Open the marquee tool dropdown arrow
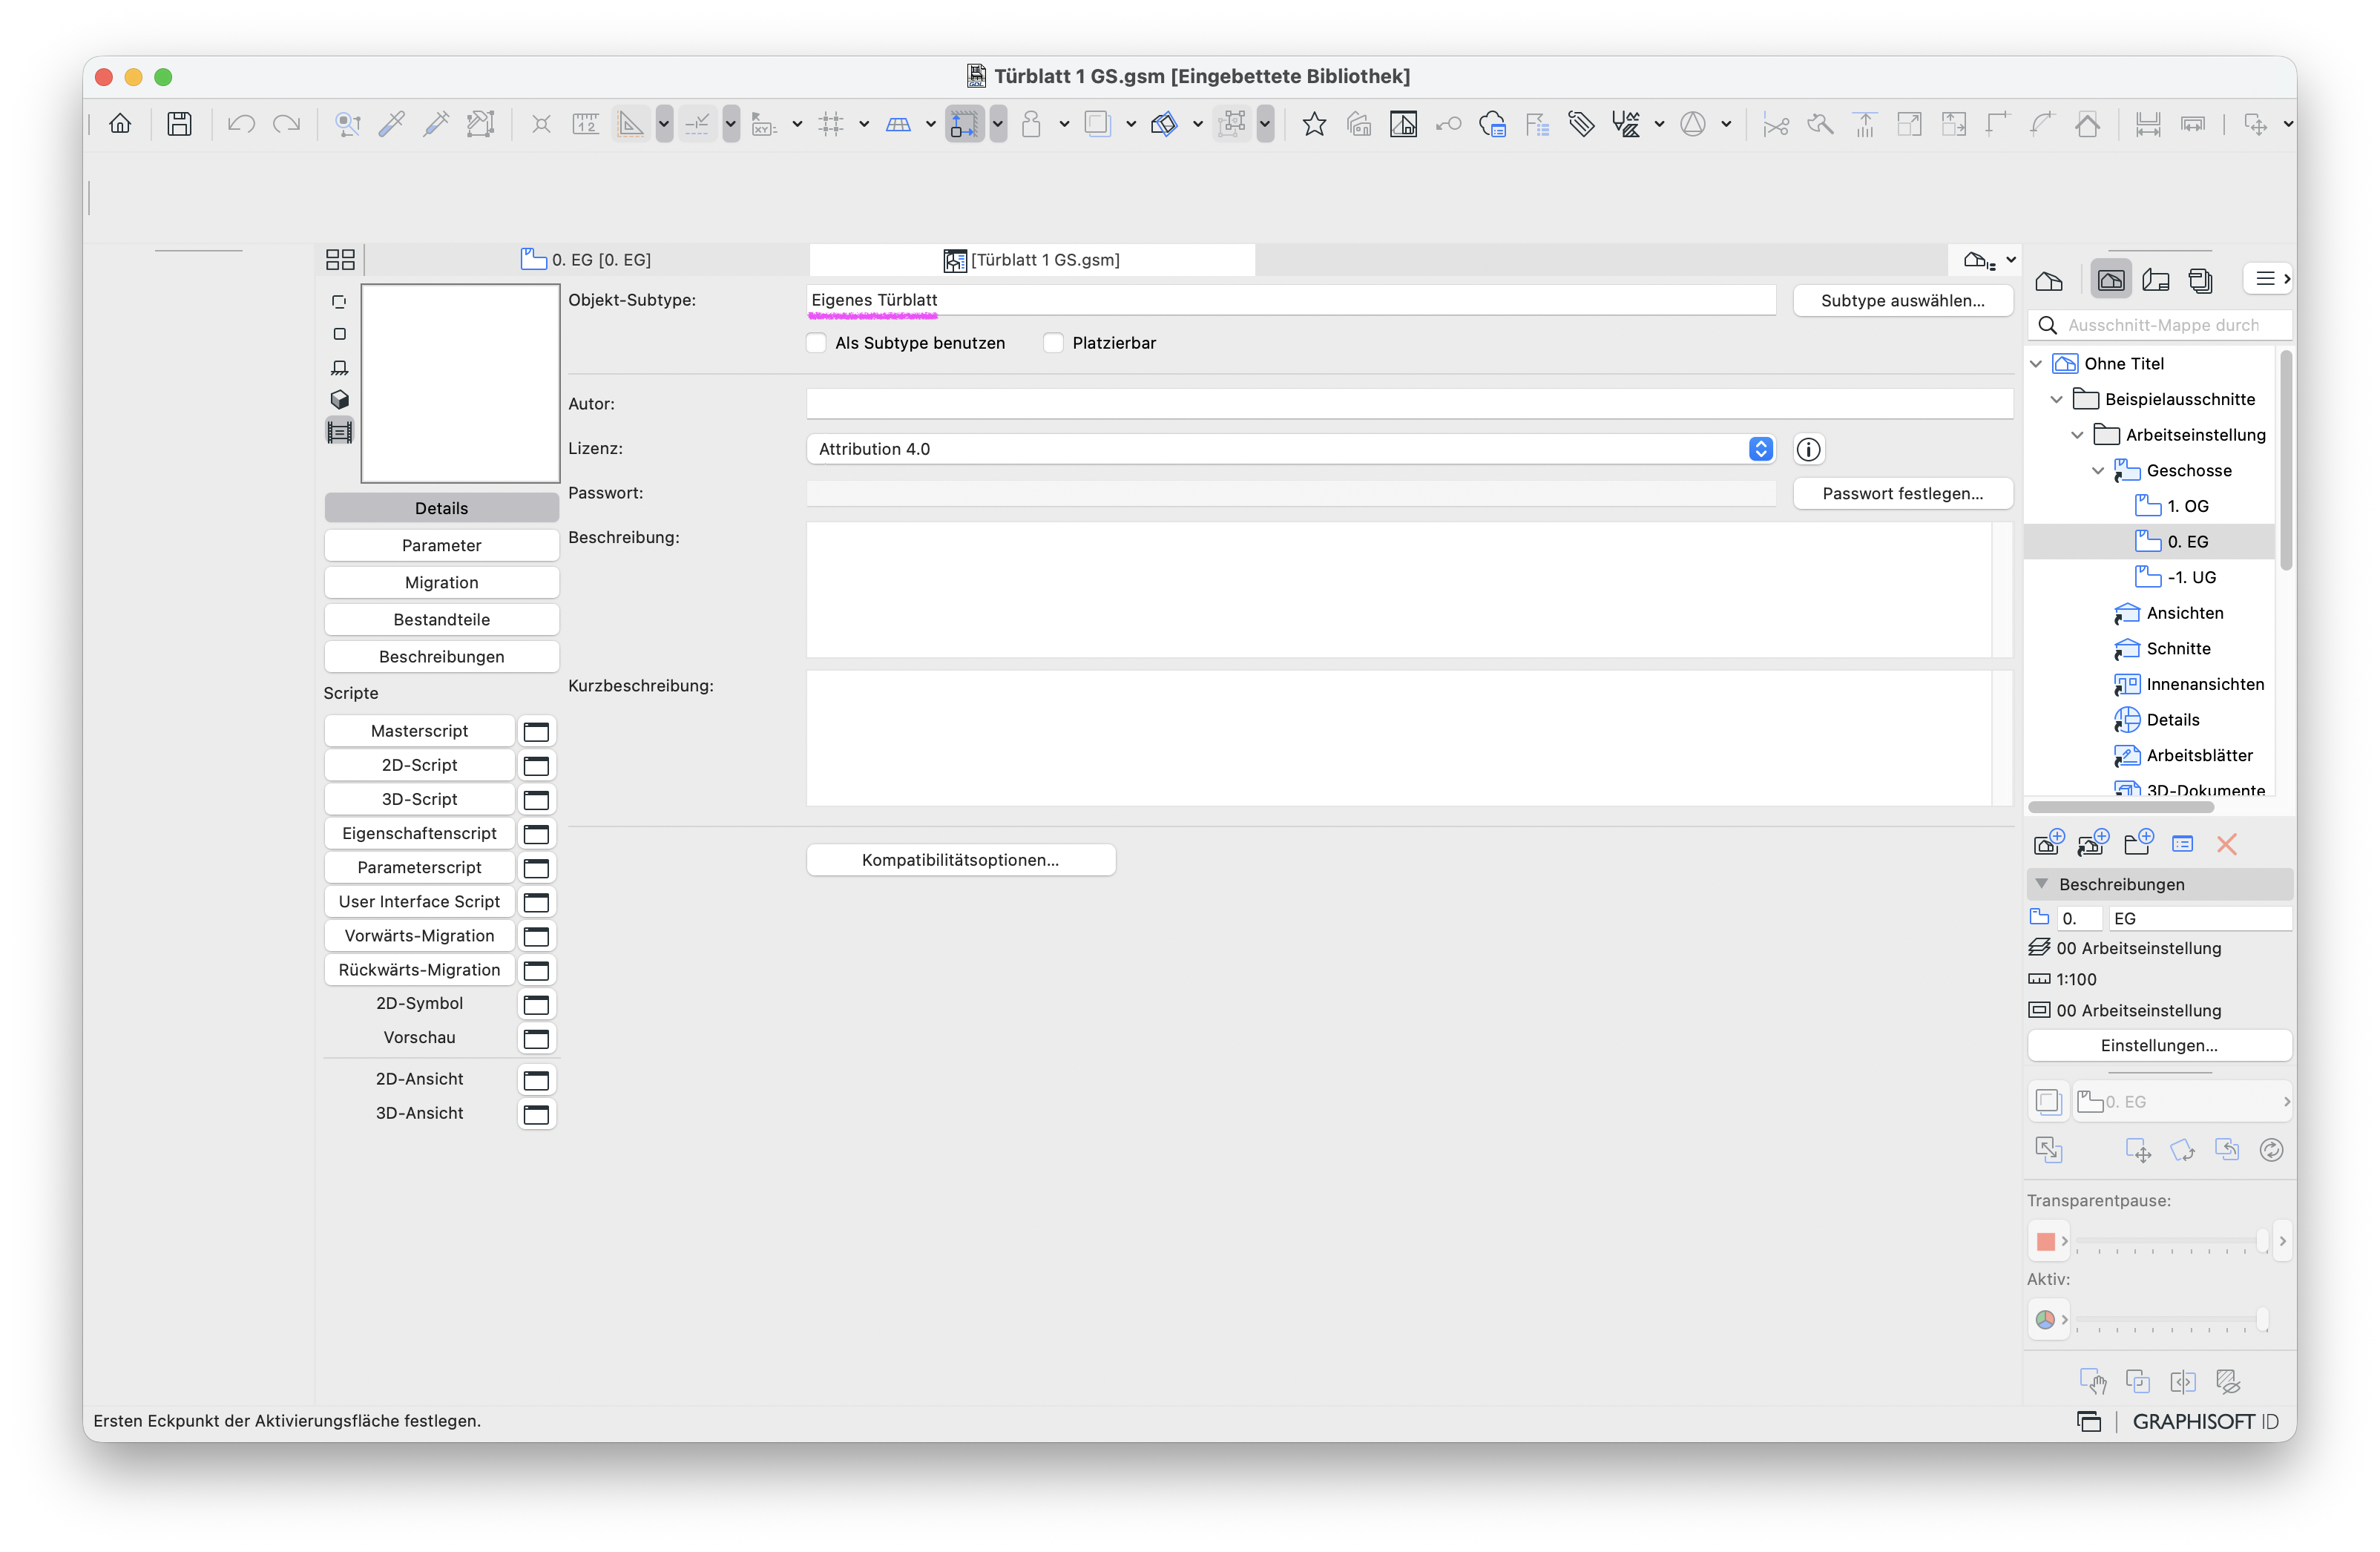This screenshot has height=1552, width=2380. tap(998, 124)
